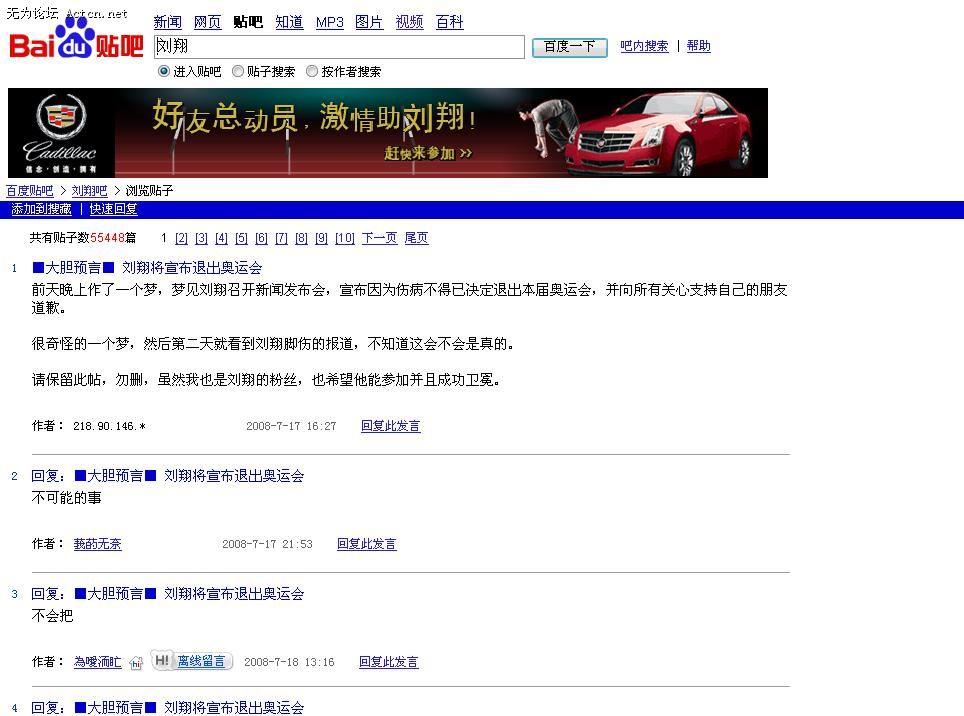Viewport: 964px width, 716px height.
Task: Click the Baidu Tieba logo
Action: 76,38
